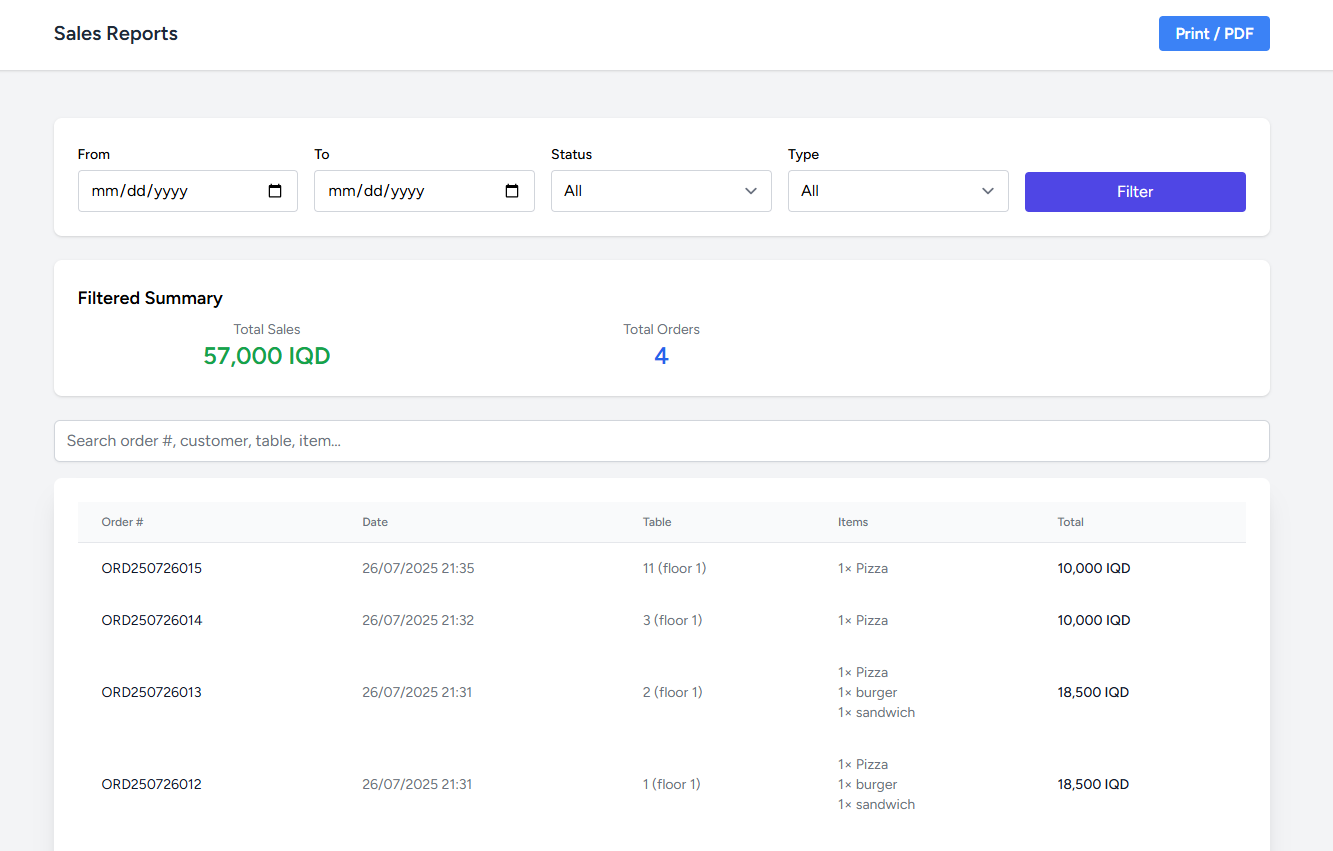Open the calendar picker for the From date
The height and width of the screenshot is (851, 1333).
pyautogui.click(x=275, y=191)
